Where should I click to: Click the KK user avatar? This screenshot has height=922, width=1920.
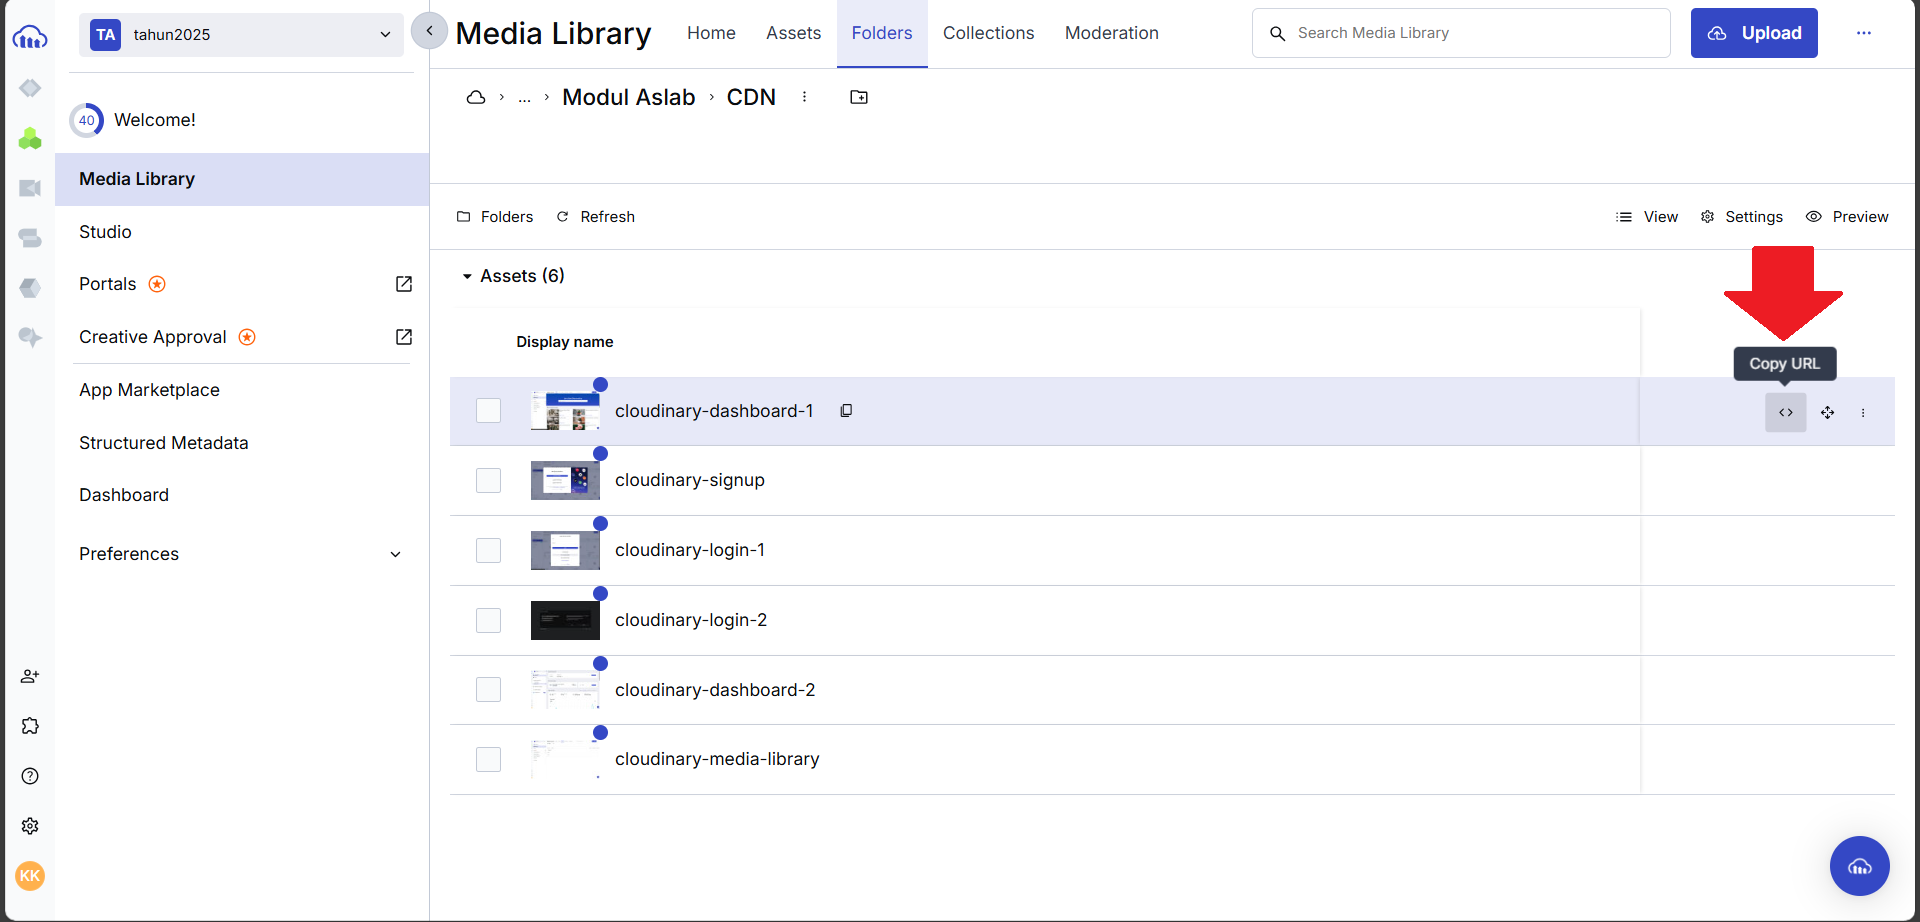[30, 876]
